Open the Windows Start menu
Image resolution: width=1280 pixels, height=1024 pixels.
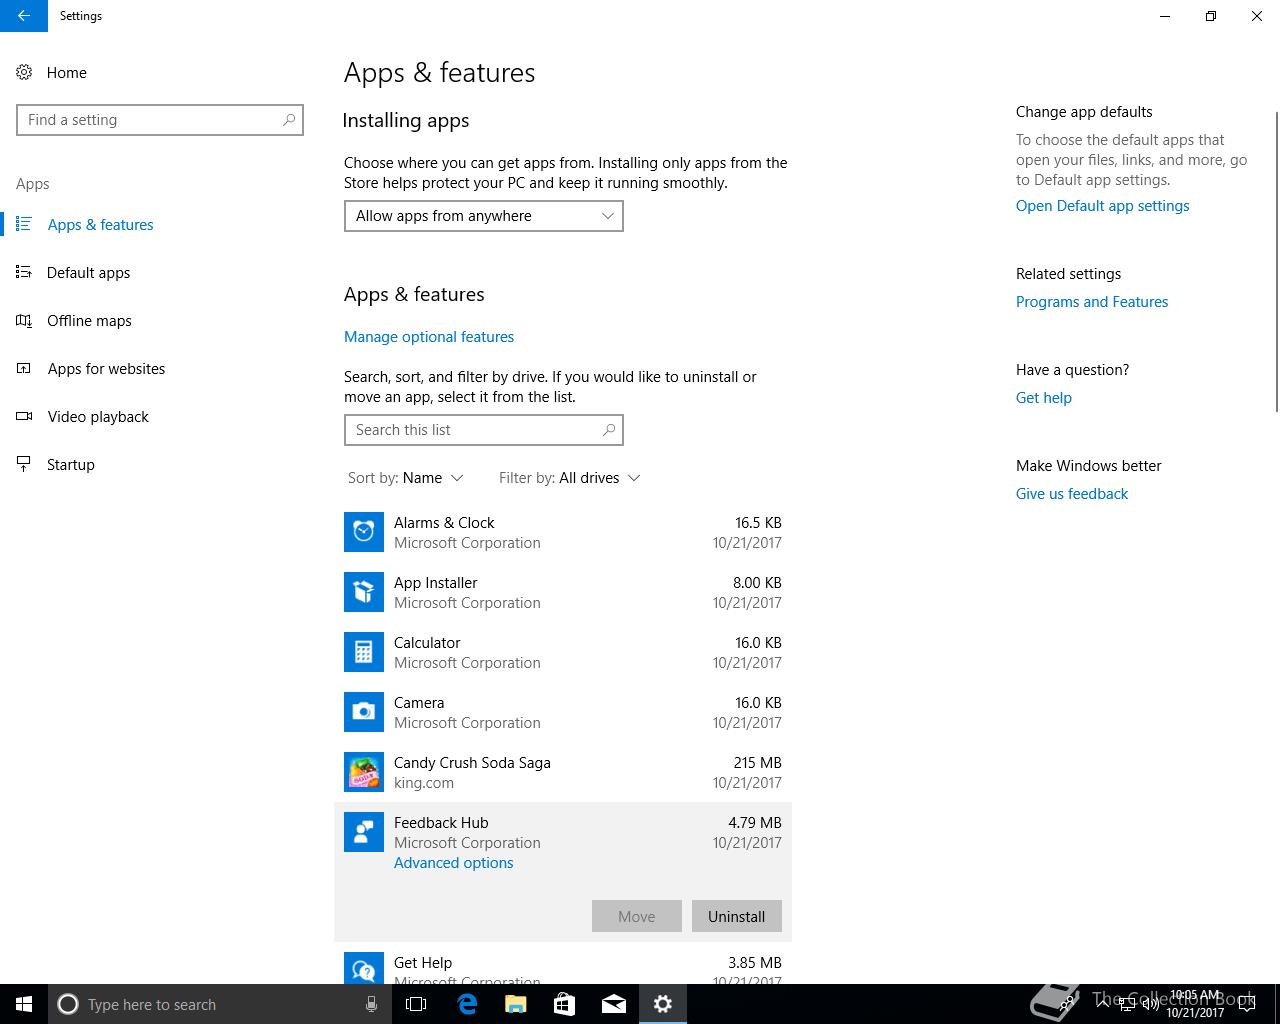[24, 1004]
